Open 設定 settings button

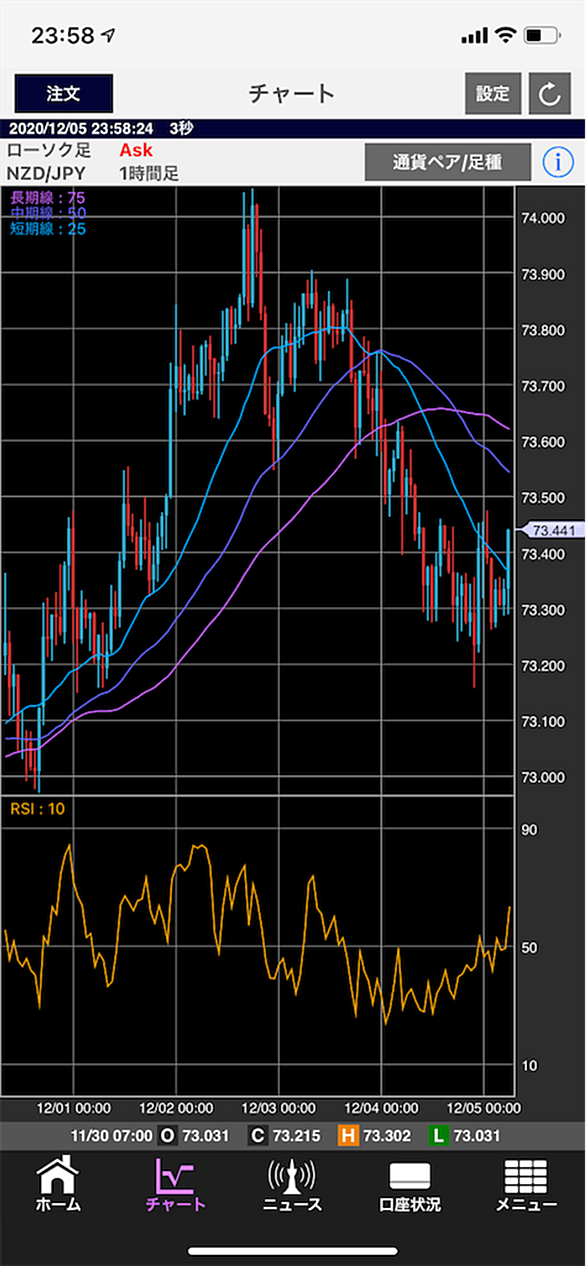[x=493, y=94]
